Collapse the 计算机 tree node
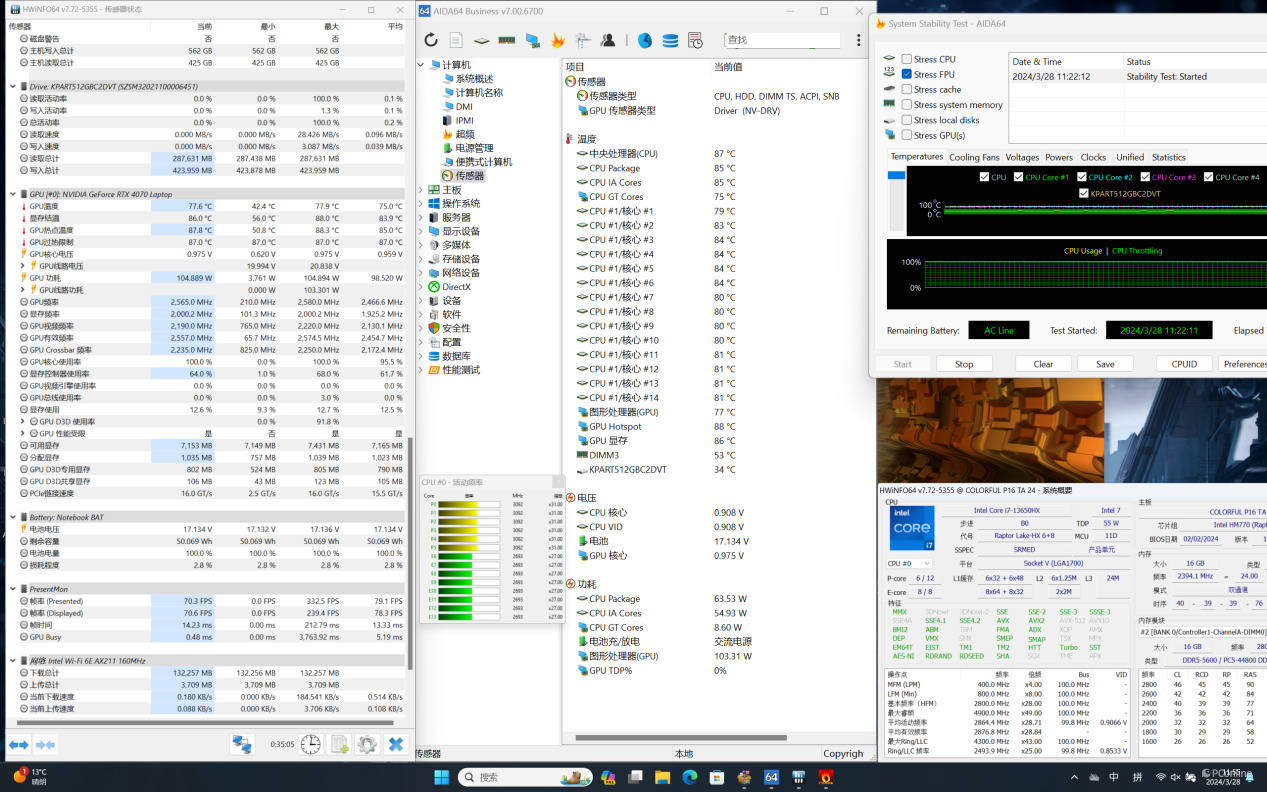This screenshot has width=1267, height=792. pos(421,65)
